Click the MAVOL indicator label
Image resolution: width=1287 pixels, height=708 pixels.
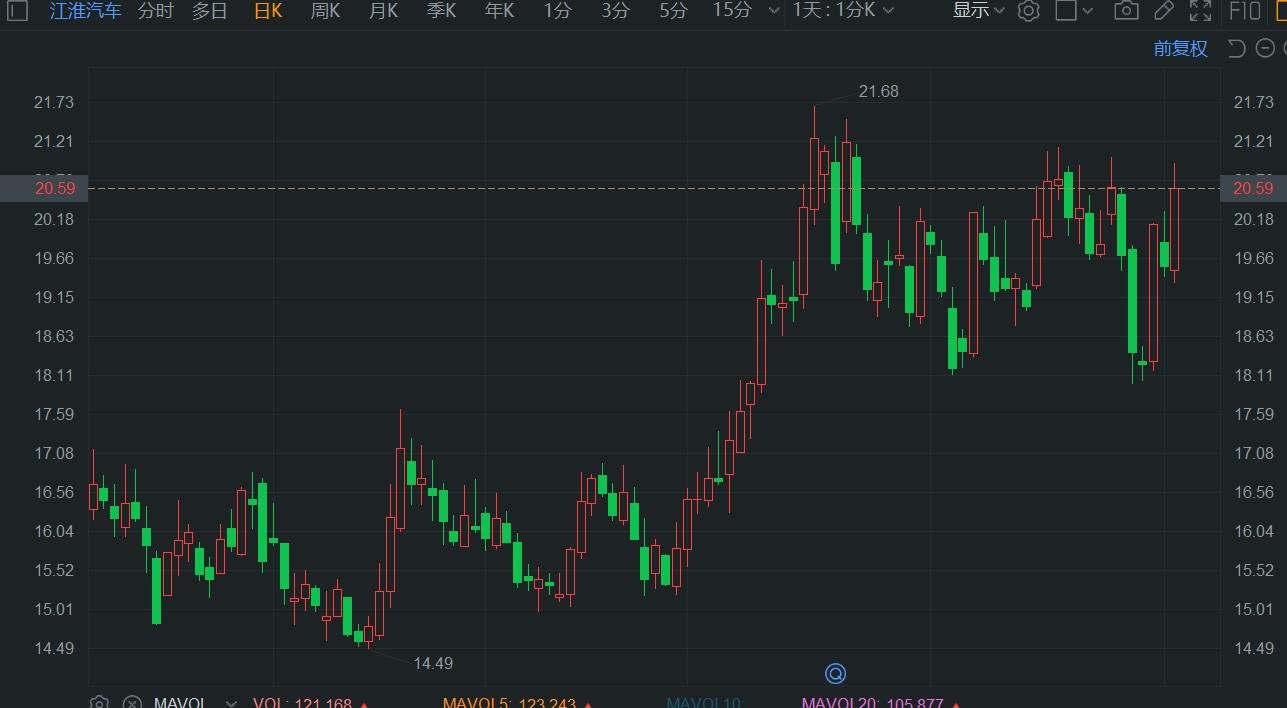coord(182,703)
